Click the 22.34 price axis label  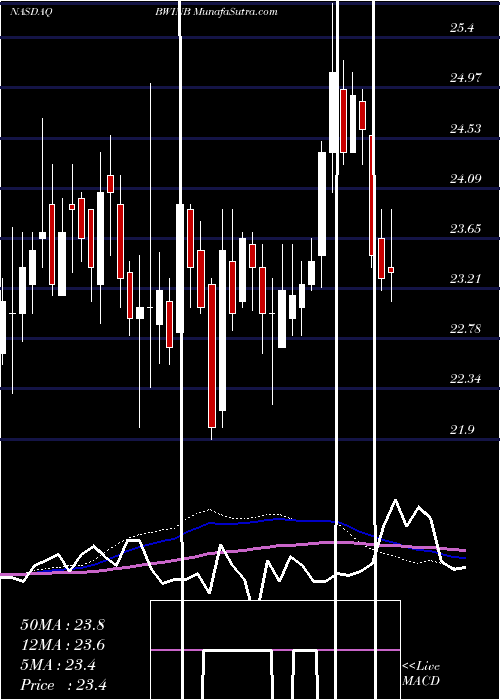[x=466, y=379]
